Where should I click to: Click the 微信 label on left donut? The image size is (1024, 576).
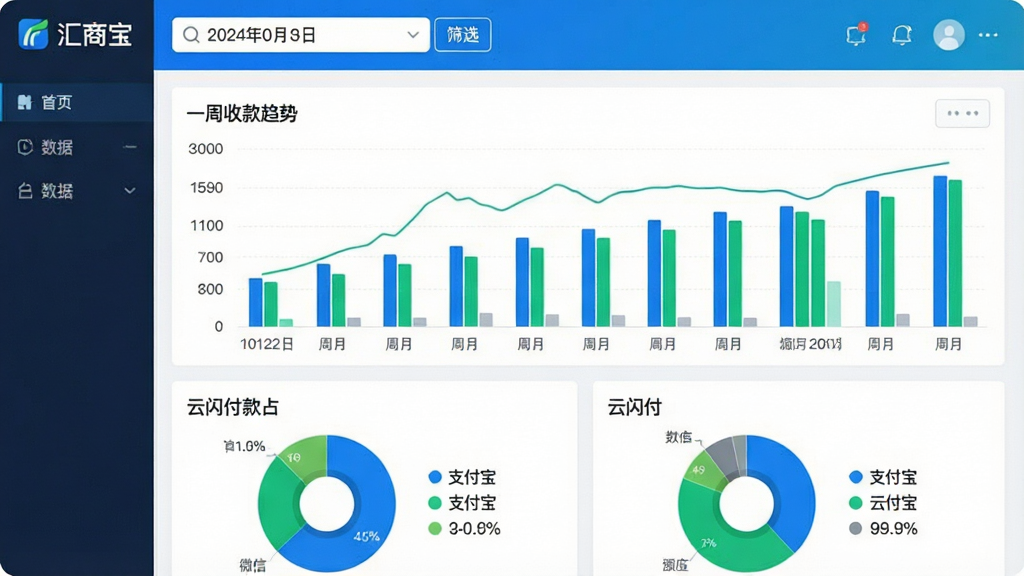[x=253, y=565]
